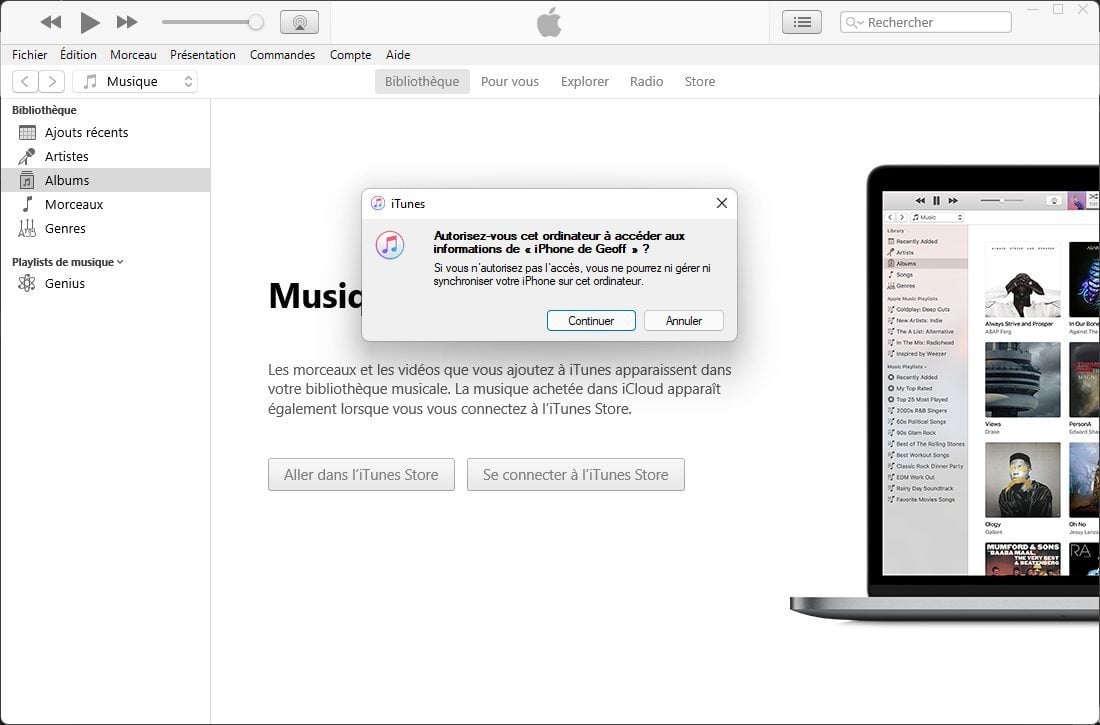
Task: Open the Up Next list view button
Action: [802, 22]
